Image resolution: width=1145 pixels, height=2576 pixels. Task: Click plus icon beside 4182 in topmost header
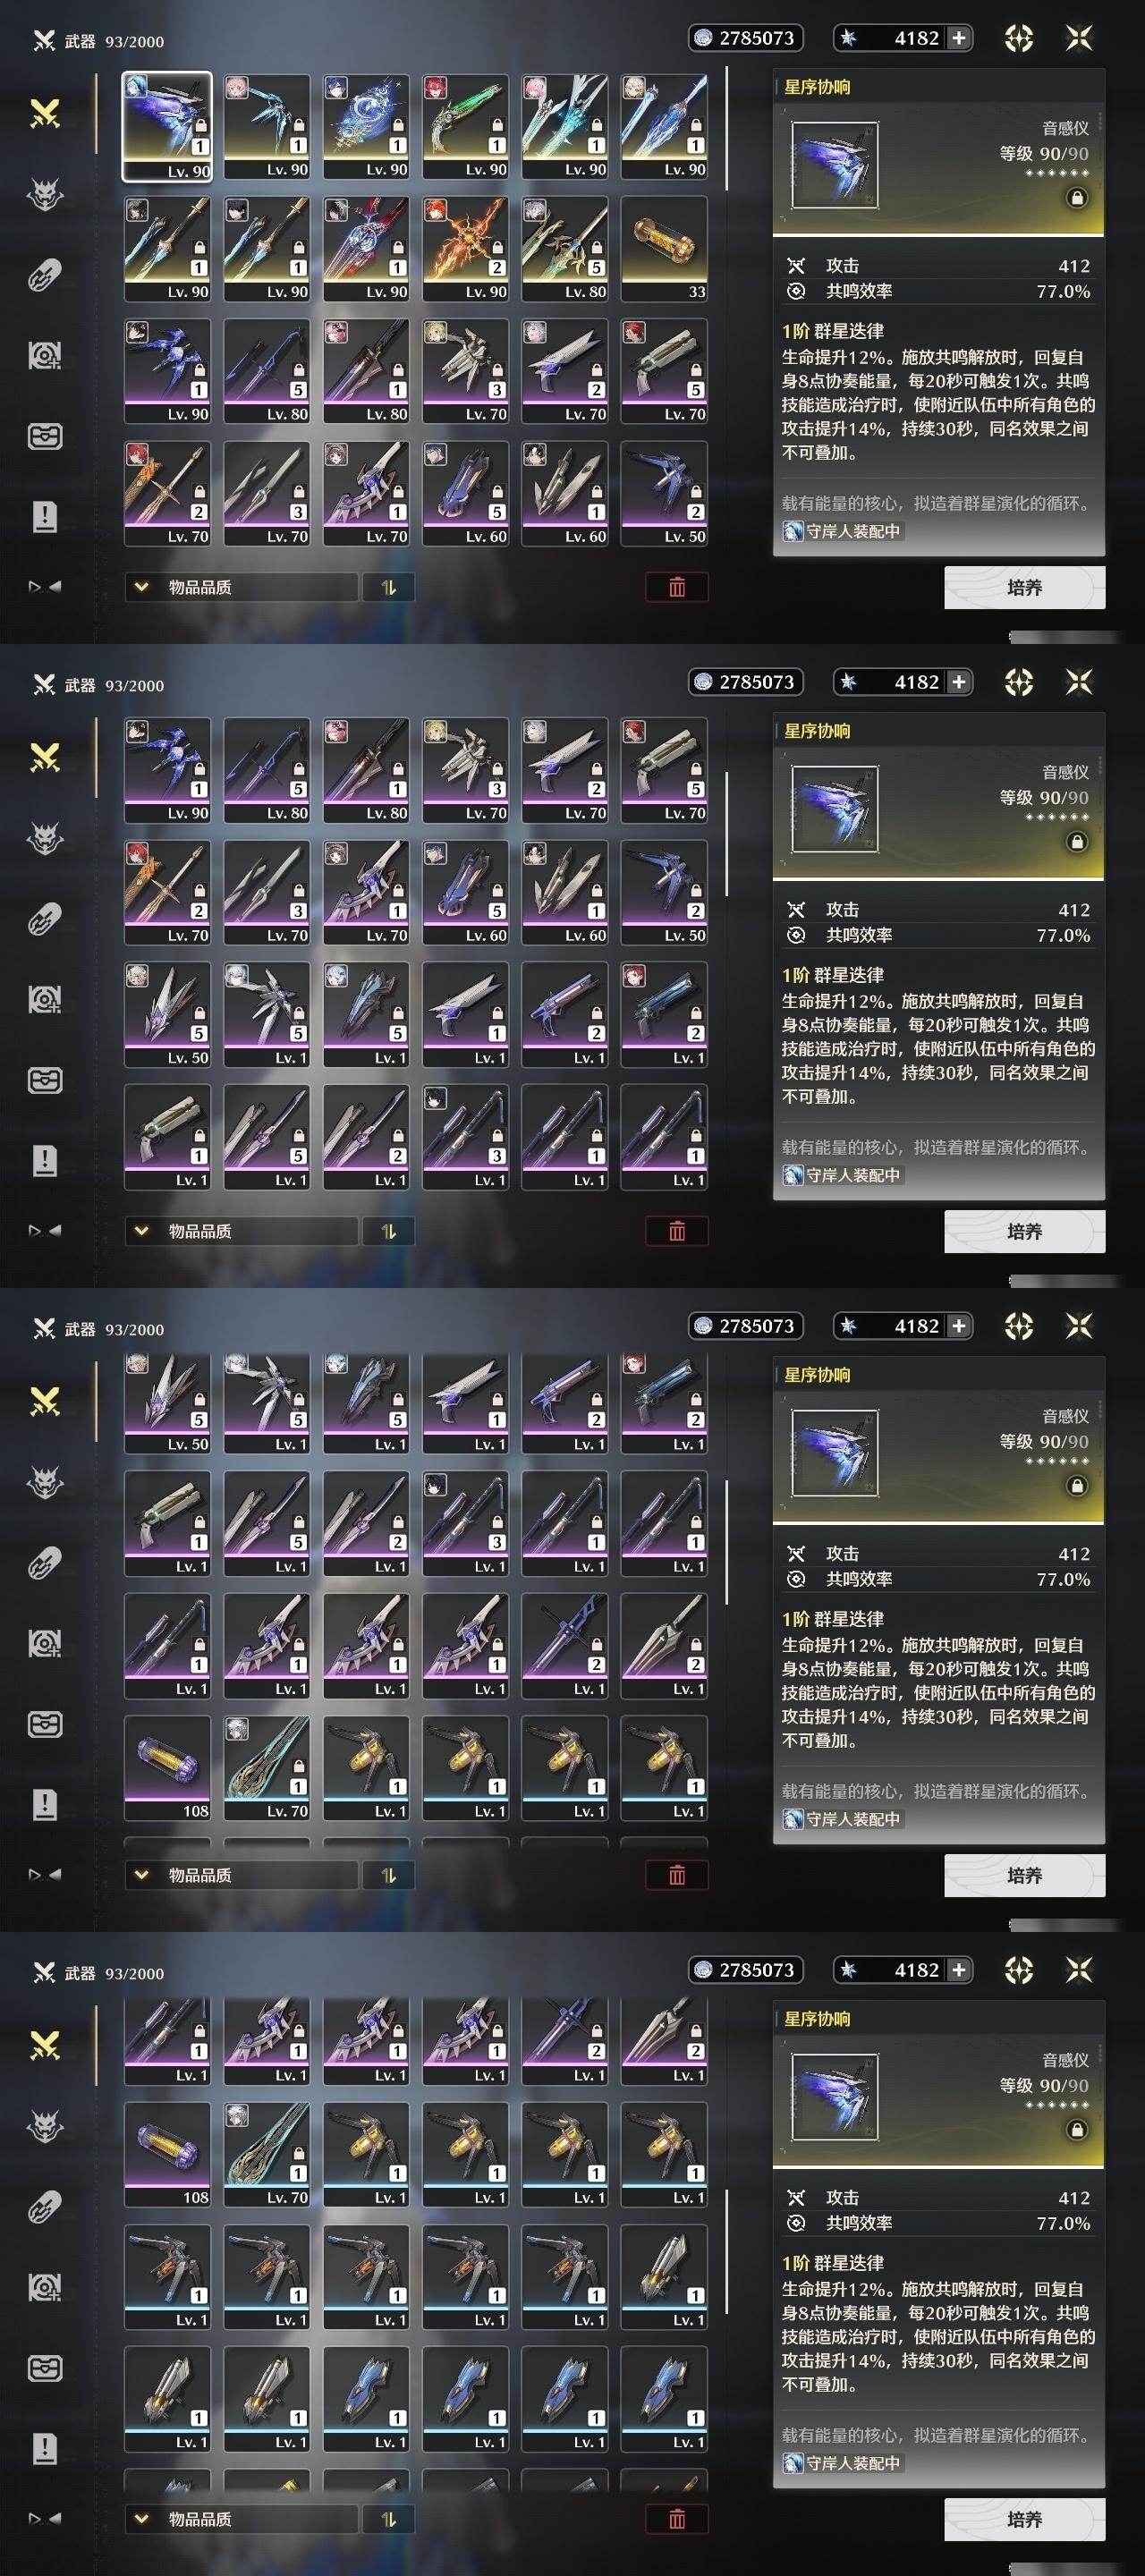[x=958, y=38]
